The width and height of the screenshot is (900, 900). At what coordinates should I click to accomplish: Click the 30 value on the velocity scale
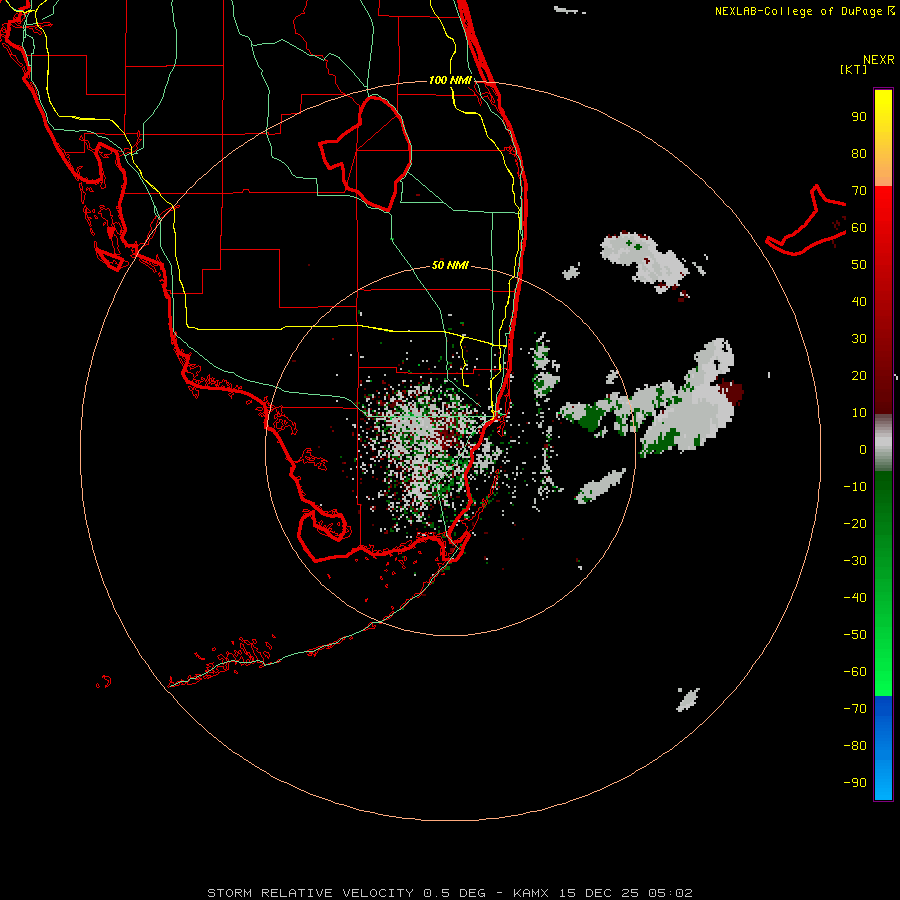[x=859, y=339]
